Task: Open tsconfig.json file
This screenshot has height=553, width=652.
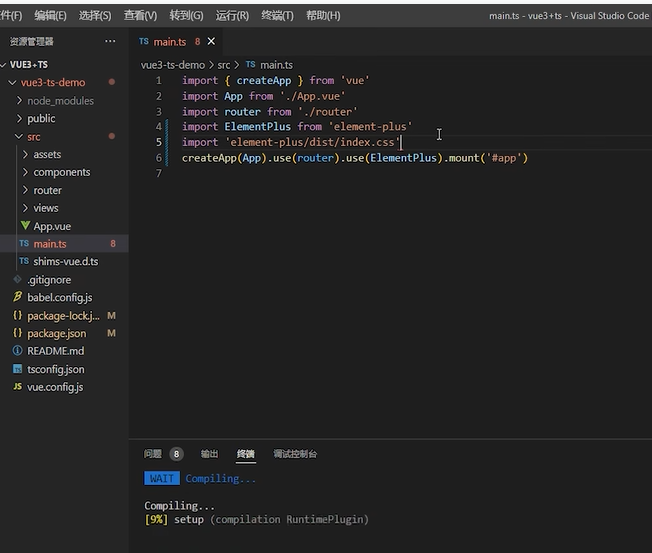Action: tap(55, 369)
